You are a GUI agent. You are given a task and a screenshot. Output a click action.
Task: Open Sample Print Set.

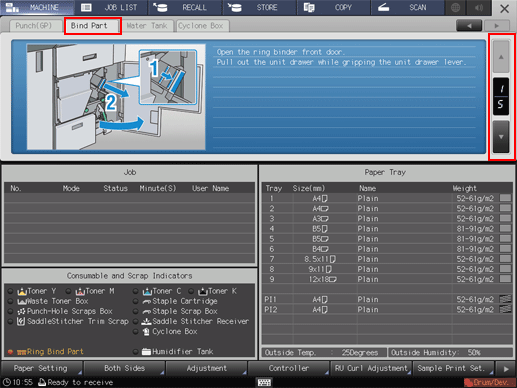tap(454, 368)
